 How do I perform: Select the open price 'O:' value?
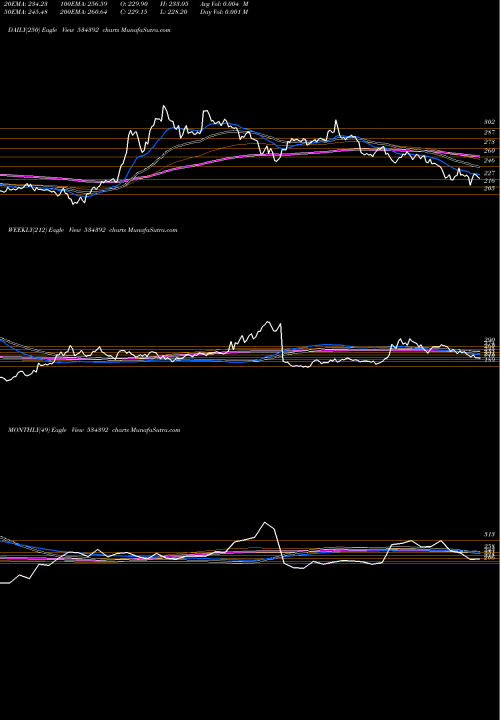pyautogui.click(x=134, y=4)
